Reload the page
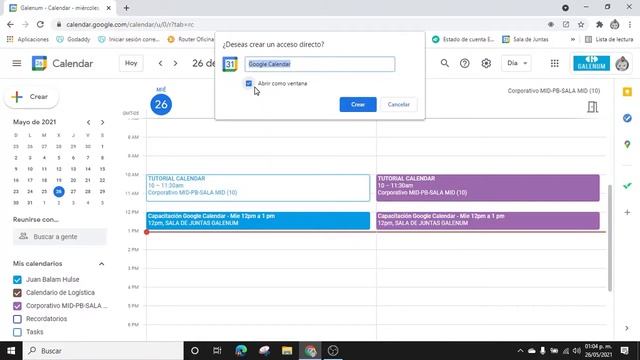 [40, 24]
